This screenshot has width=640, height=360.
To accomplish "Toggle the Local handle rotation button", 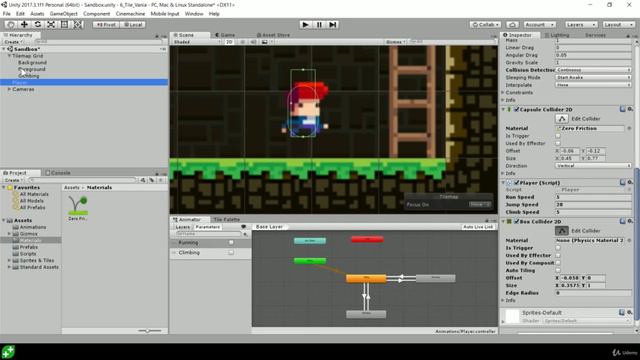I will tap(133, 24).
